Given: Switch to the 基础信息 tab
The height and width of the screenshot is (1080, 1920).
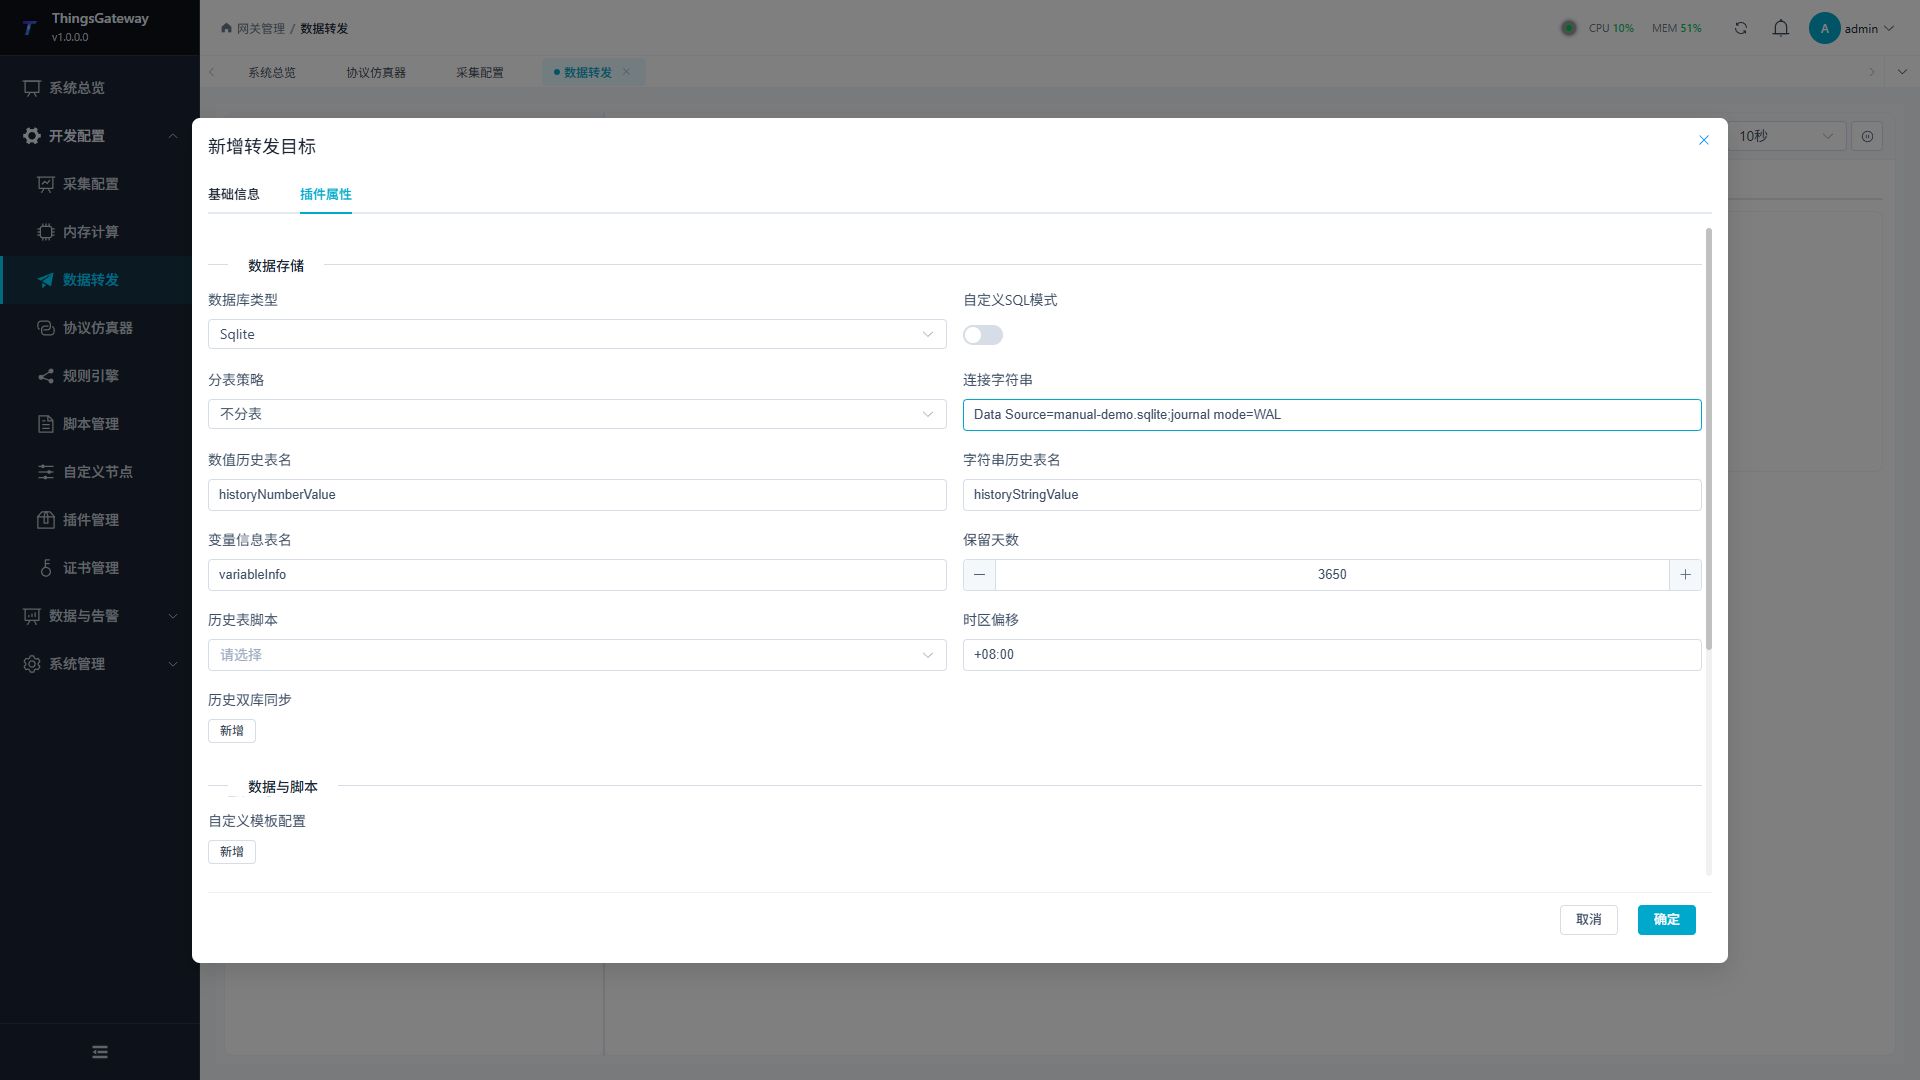Looking at the screenshot, I should (234, 194).
